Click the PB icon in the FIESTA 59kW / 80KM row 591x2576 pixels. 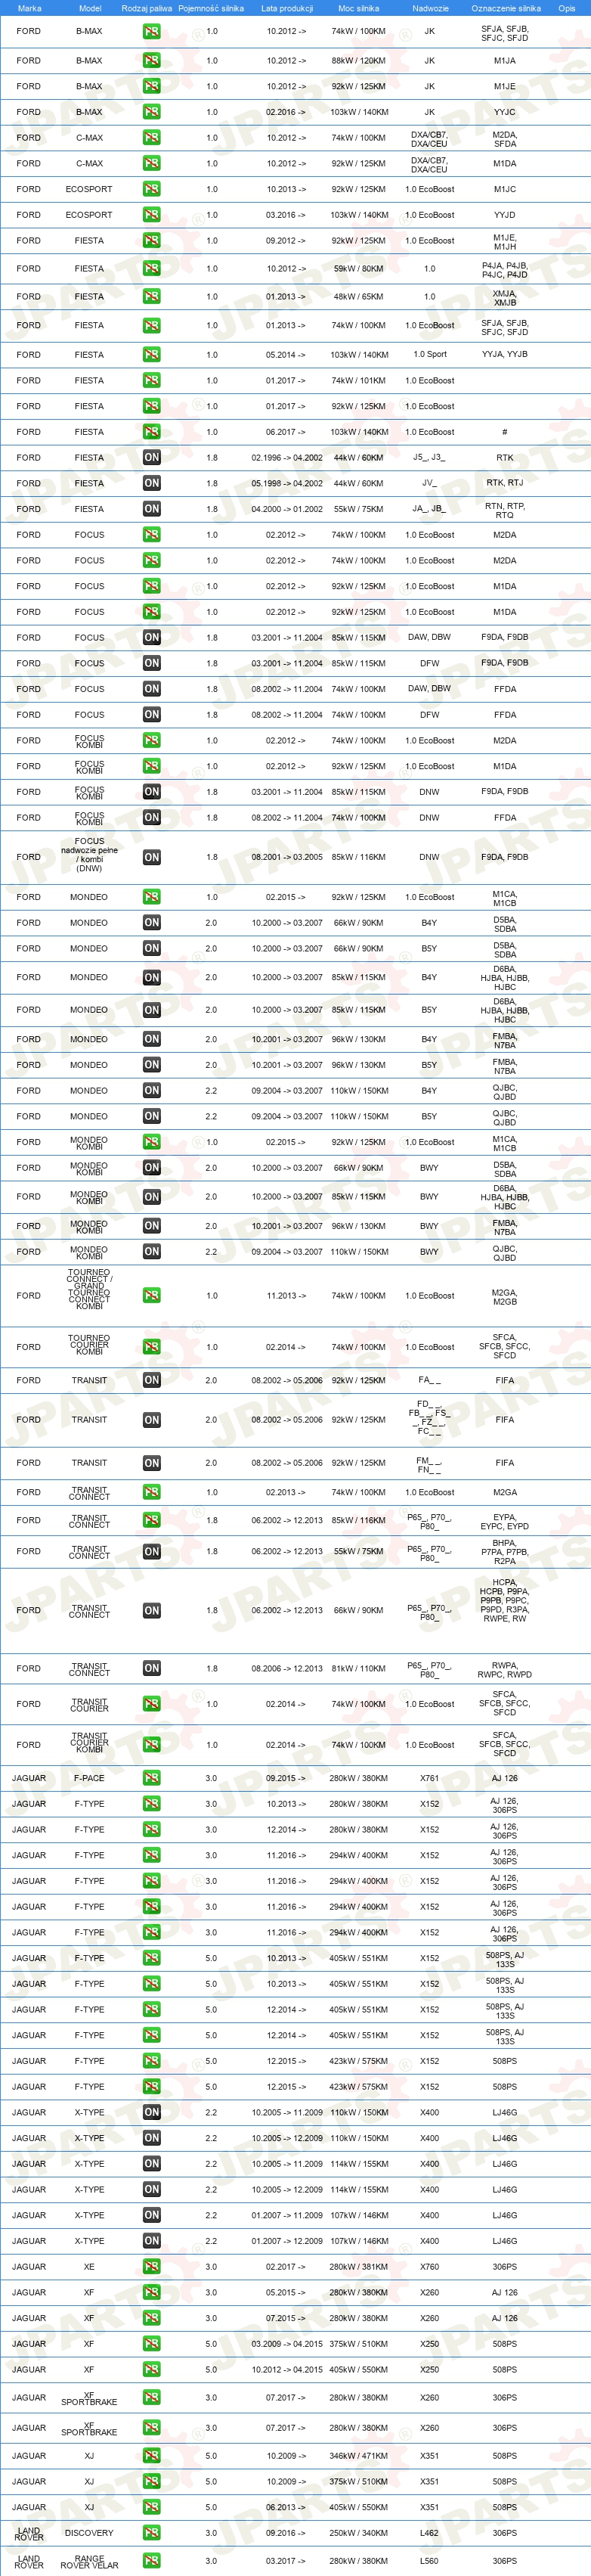tap(151, 268)
